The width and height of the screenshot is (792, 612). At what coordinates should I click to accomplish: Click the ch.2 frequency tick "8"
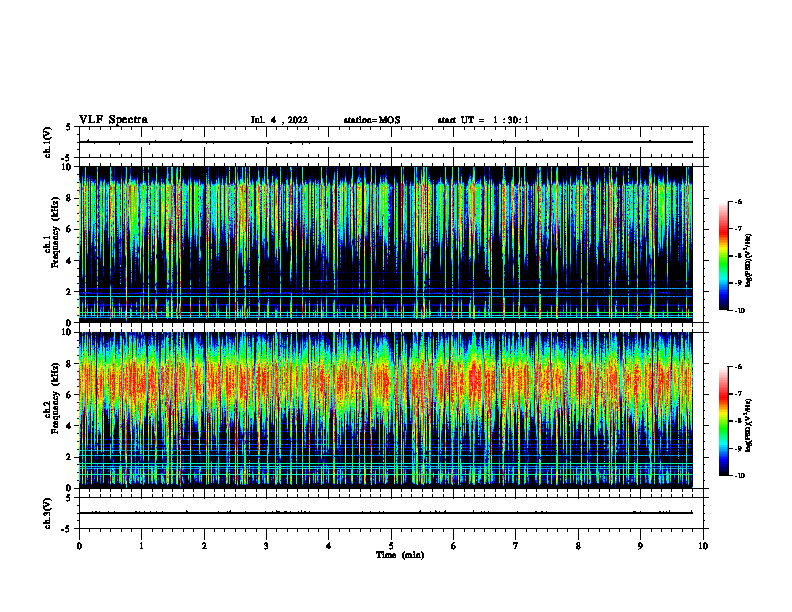69,364
